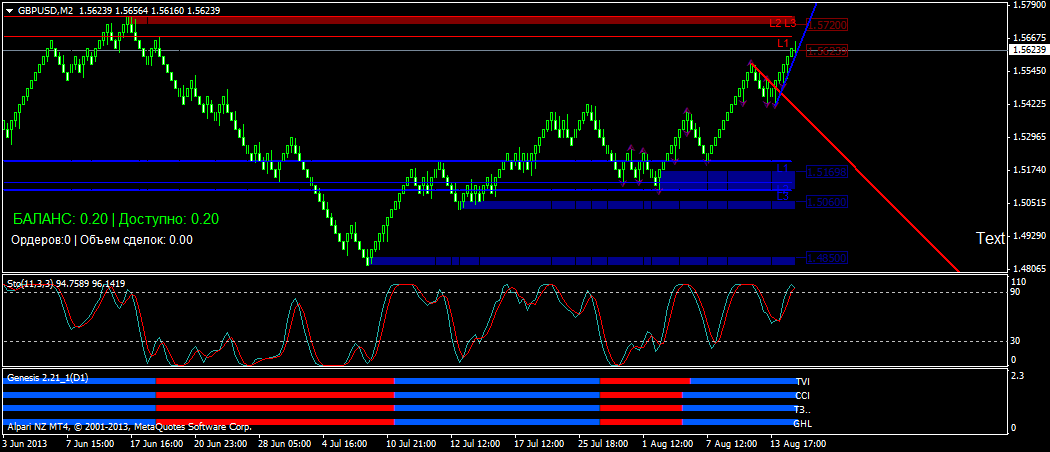Click the 110 level on stochastic scale
The image size is (1050, 452).
point(1019,281)
